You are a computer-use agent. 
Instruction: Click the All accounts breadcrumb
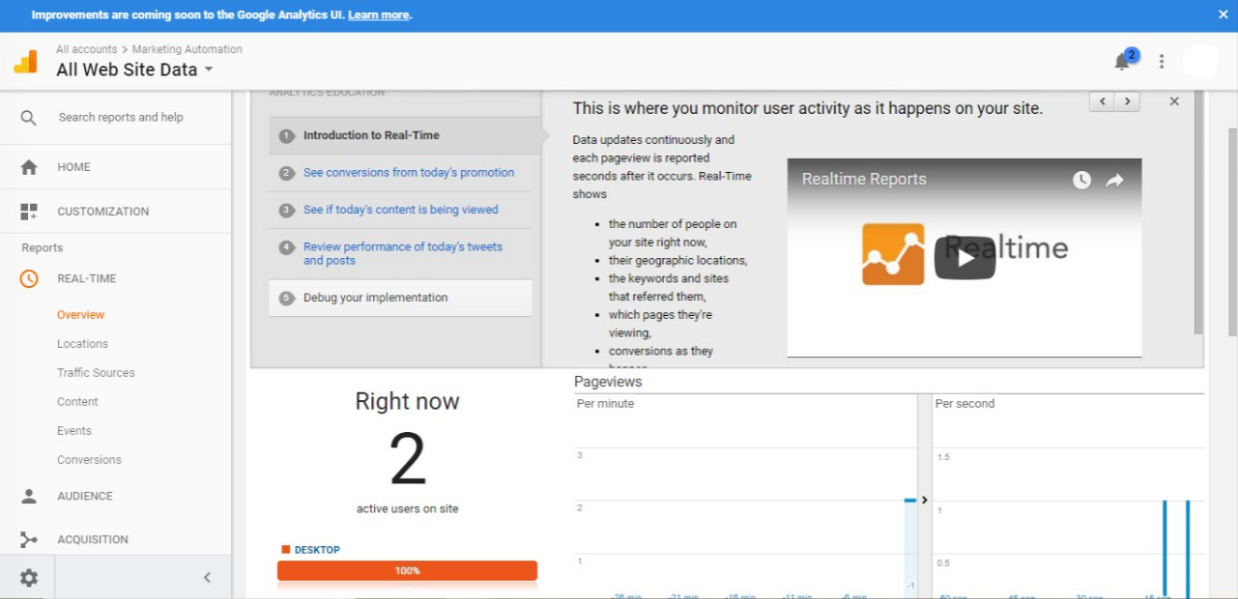coord(86,49)
